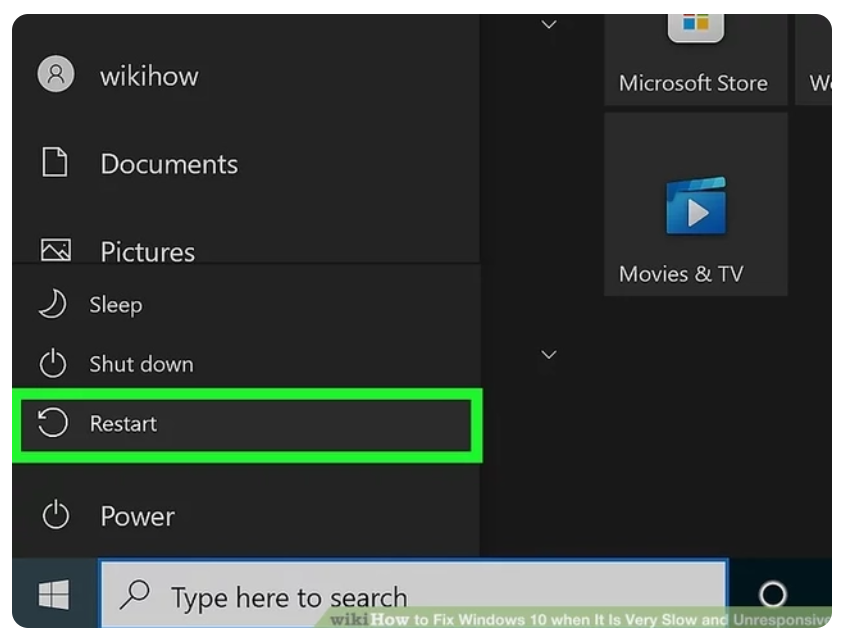Click the Cortana circle on the taskbar

pos(772,596)
